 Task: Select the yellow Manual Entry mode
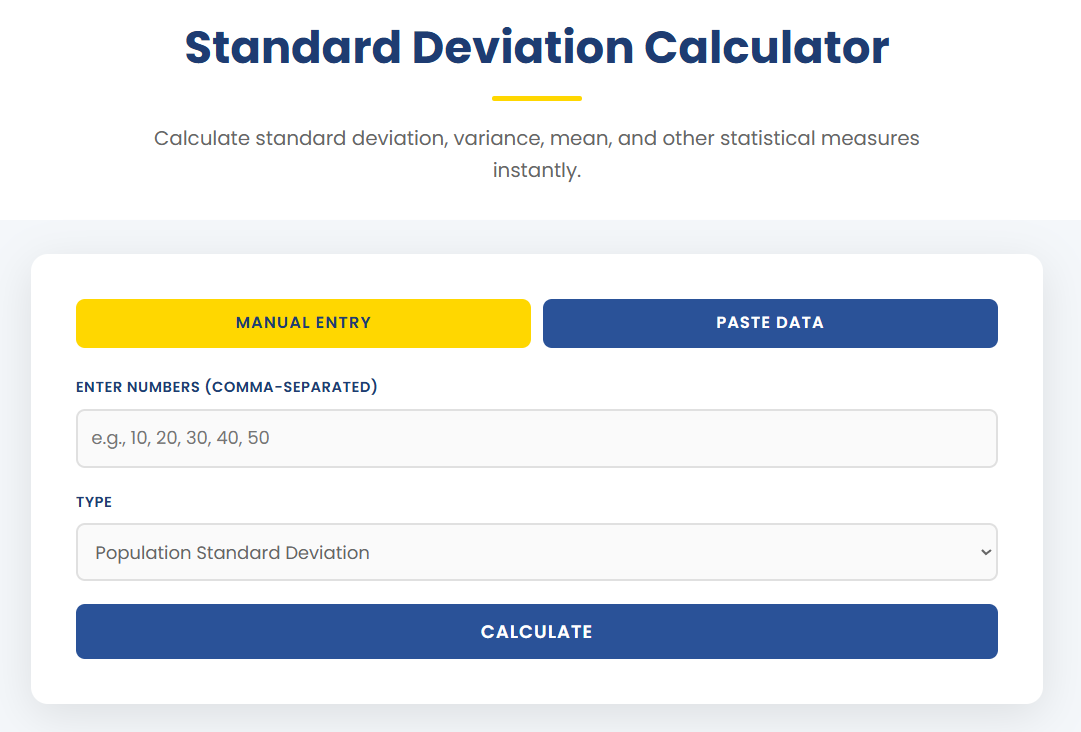pyautogui.click(x=303, y=323)
